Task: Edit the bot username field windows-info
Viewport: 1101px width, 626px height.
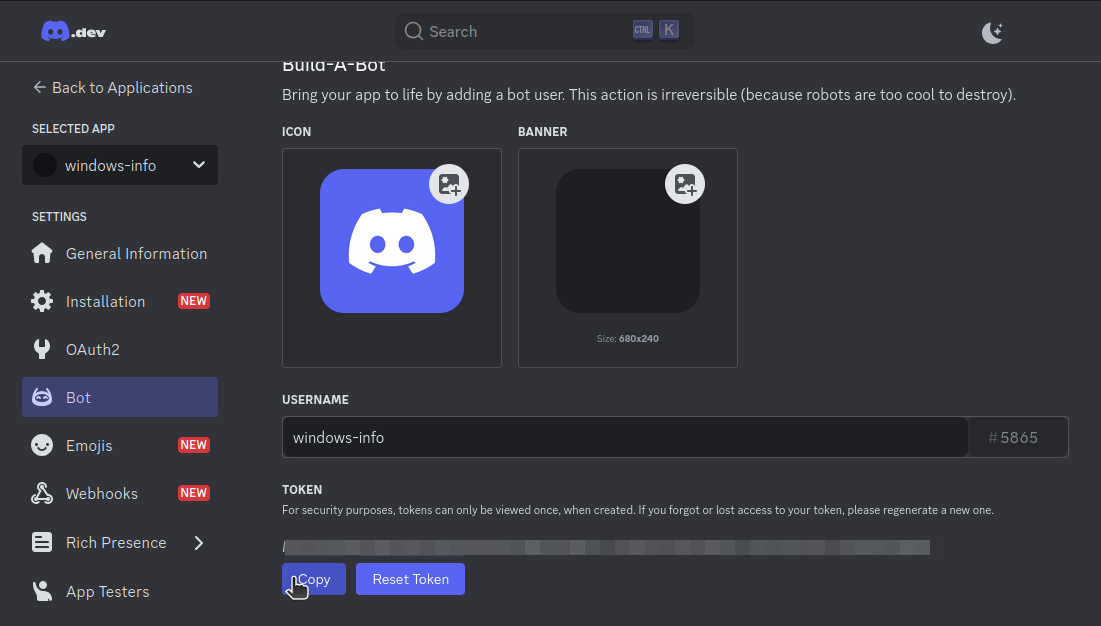Action: pyautogui.click(x=625, y=437)
